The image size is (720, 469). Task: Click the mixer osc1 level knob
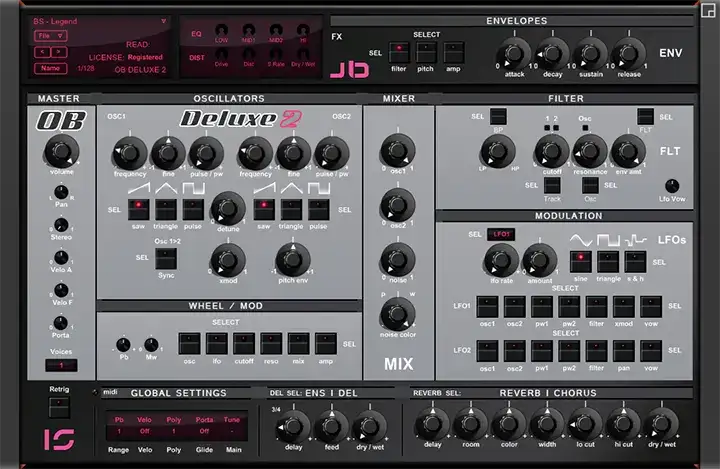[398, 150]
